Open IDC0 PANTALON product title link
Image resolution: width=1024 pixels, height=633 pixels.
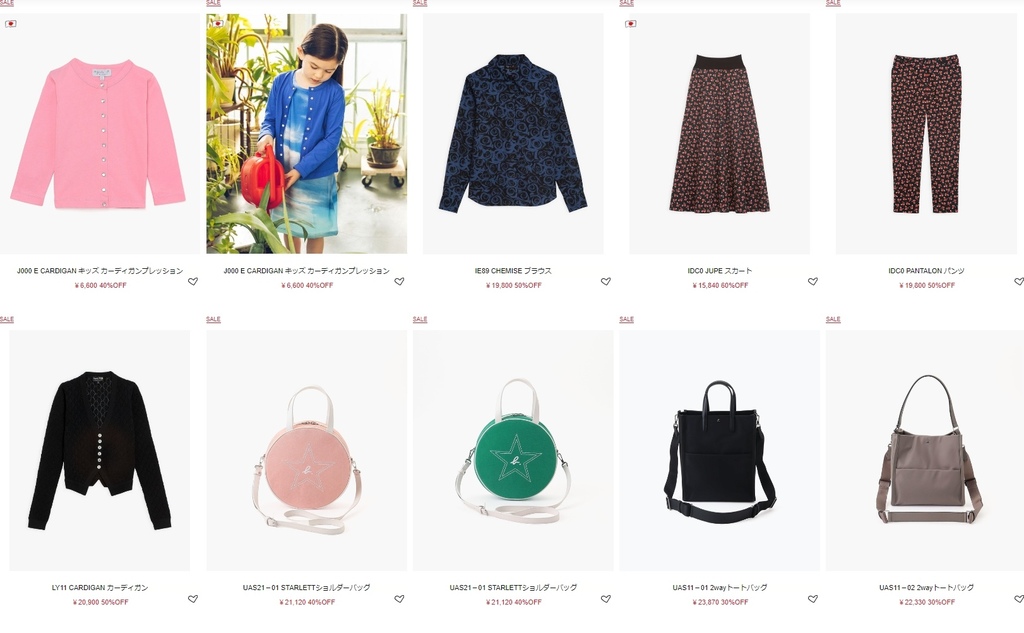click(926, 270)
